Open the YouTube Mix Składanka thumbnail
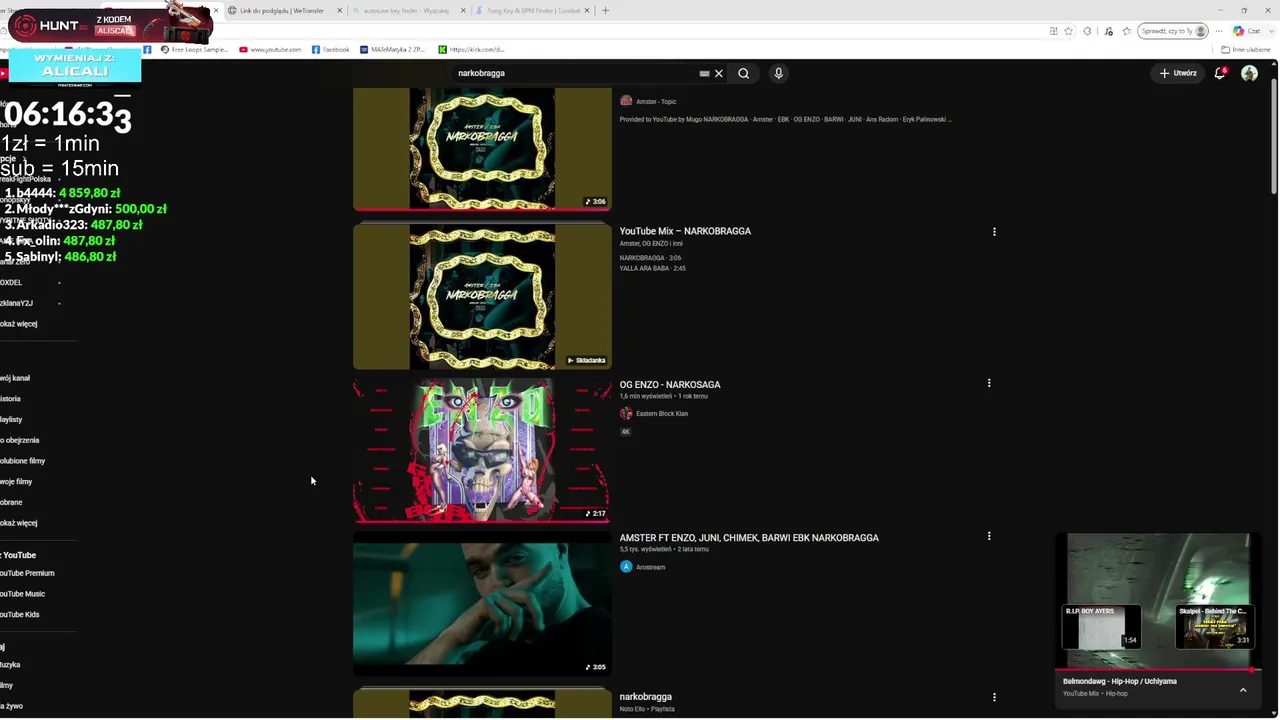Screen dimensions: 1280x720 [x=482, y=296]
